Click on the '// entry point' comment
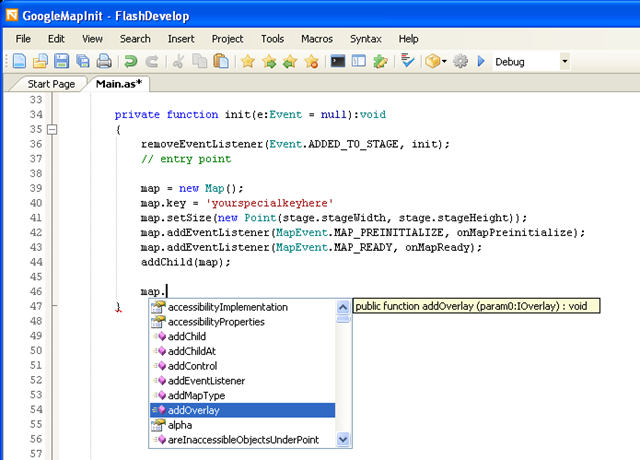The width and height of the screenshot is (640, 460). (186, 159)
